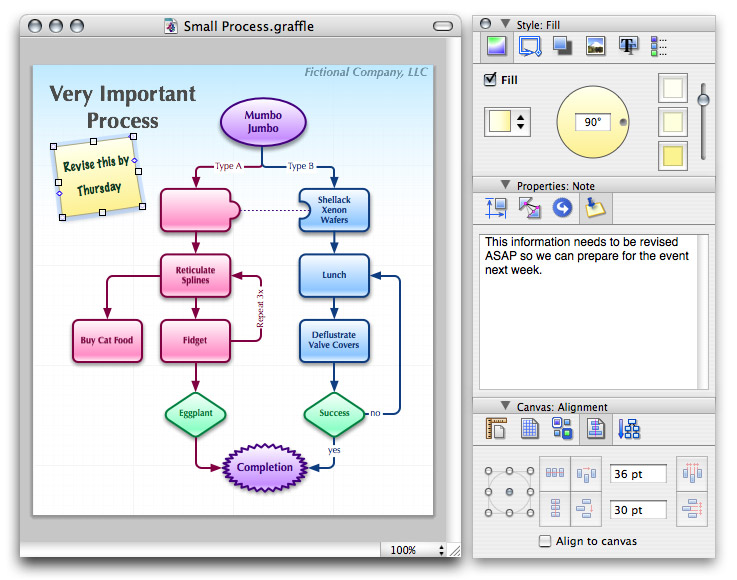Click the 30 pt vertical spacing field
Image resolution: width=737 pixels, height=580 pixels.
click(638, 509)
